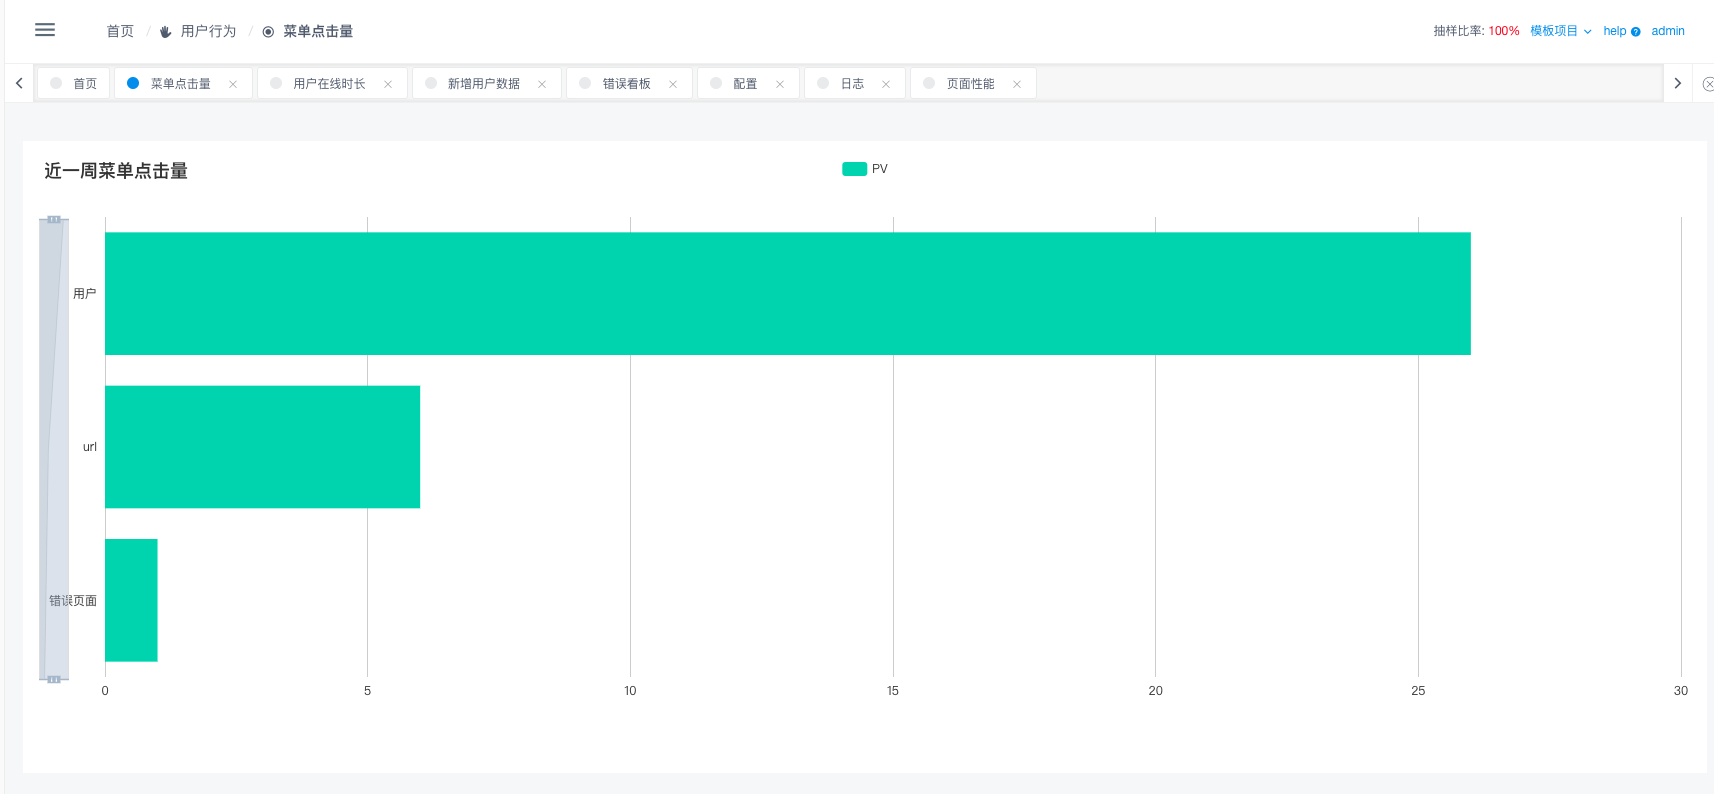Image resolution: width=1714 pixels, height=794 pixels.
Task: Click the PV legend label text
Action: click(x=880, y=169)
